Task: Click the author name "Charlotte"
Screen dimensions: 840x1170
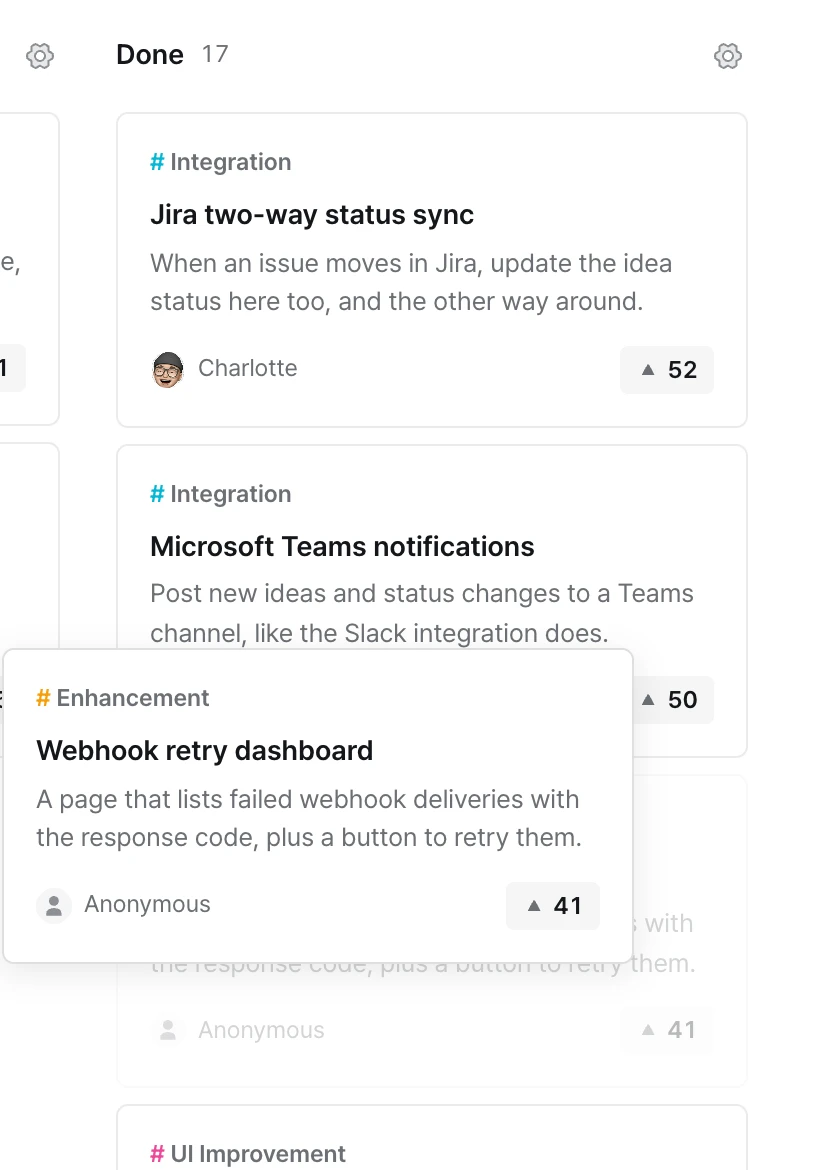Action: tap(248, 368)
